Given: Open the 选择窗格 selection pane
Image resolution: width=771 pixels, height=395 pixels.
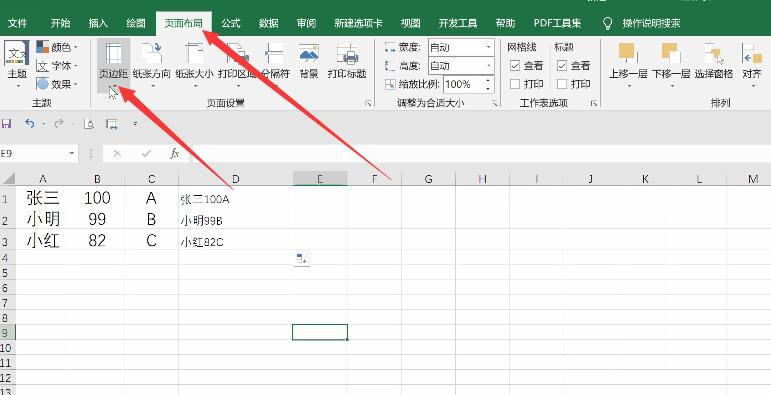Looking at the screenshot, I should 713,61.
